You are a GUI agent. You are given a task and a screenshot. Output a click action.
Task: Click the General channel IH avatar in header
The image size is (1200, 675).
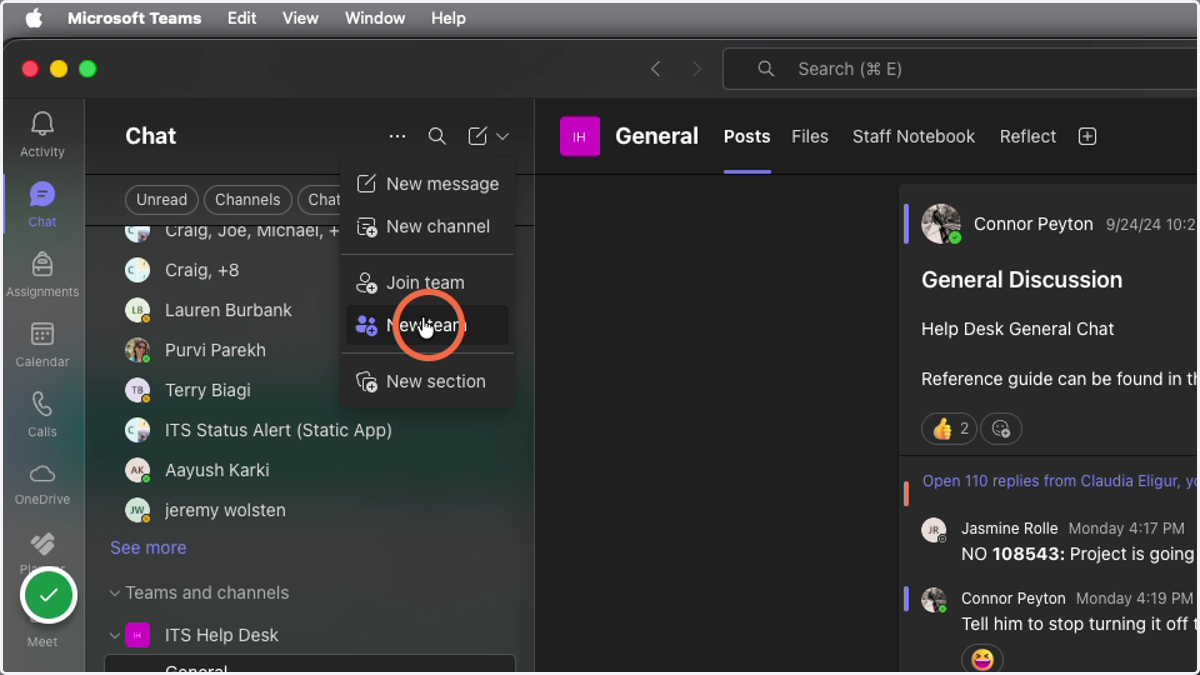pyautogui.click(x=580, y=137)
